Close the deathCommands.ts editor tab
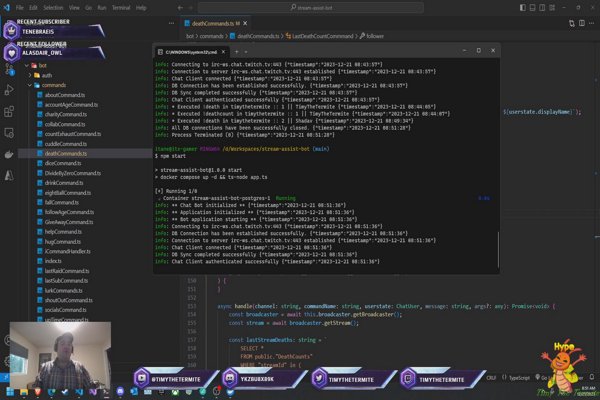600x400 pixels. pyautogui.click(x=245, y=23)
